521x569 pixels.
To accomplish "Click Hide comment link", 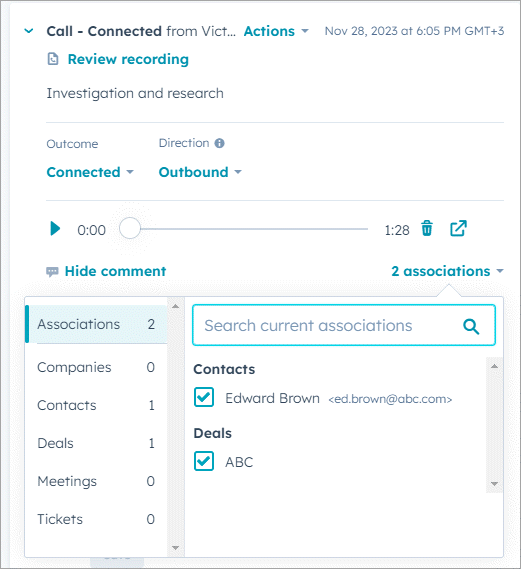I will pyautogui.click(x=115, y=271).
